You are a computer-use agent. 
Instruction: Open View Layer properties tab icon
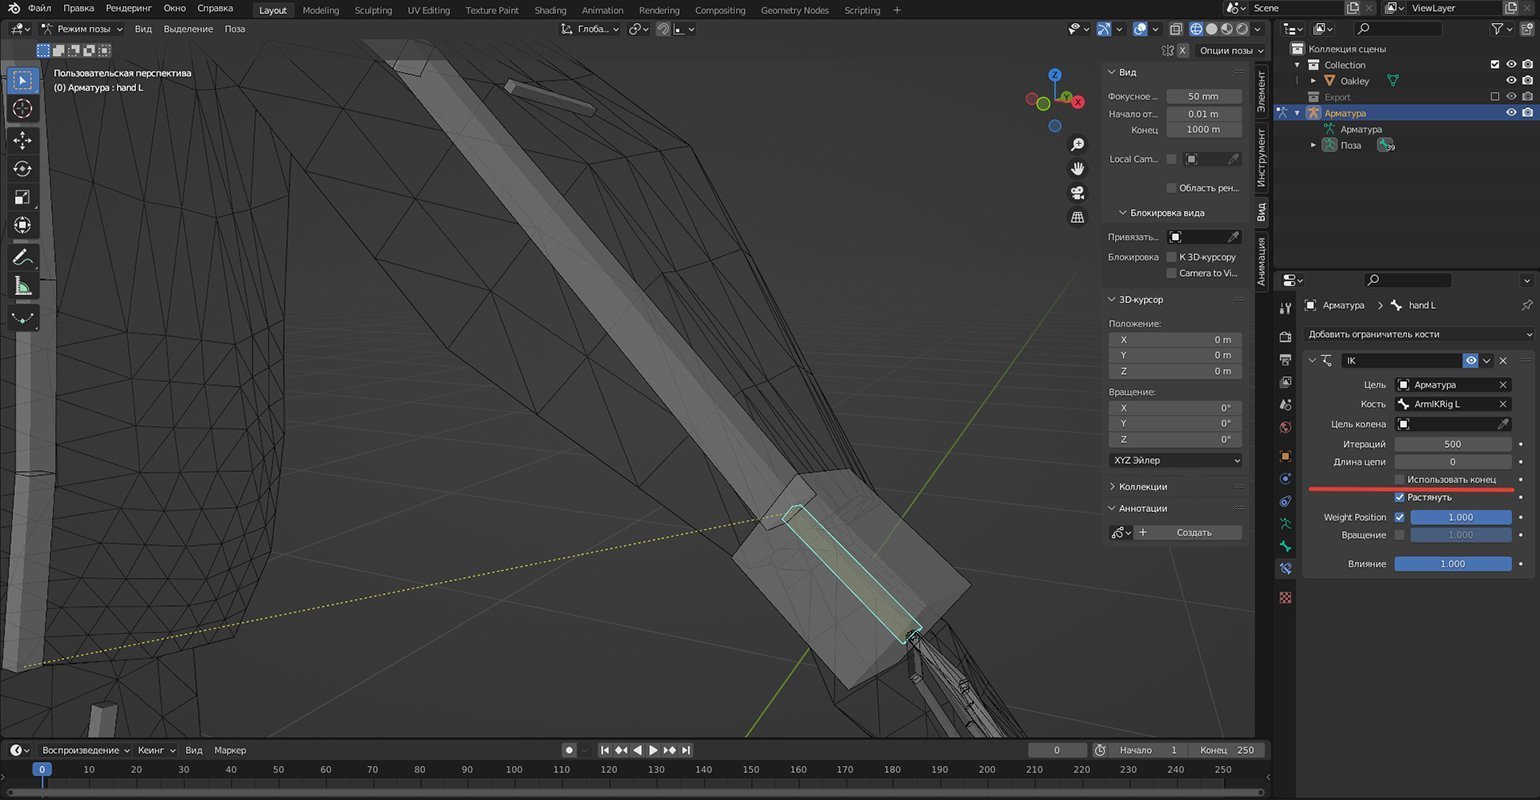point(1286,381)
